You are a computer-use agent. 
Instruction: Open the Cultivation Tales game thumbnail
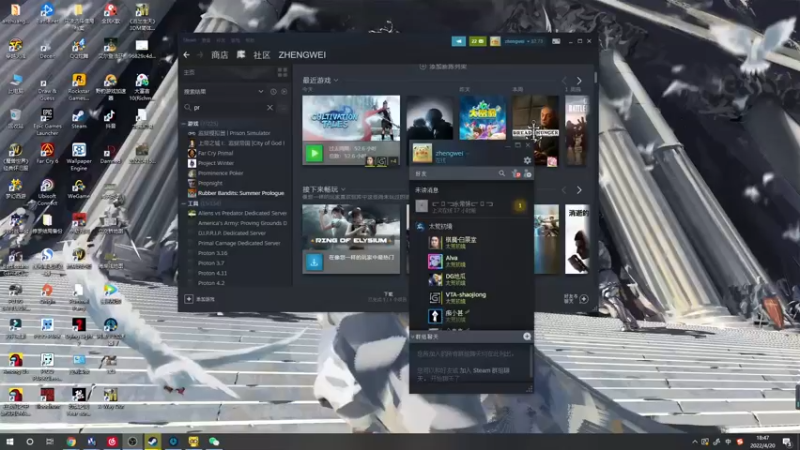pos(351,118)
